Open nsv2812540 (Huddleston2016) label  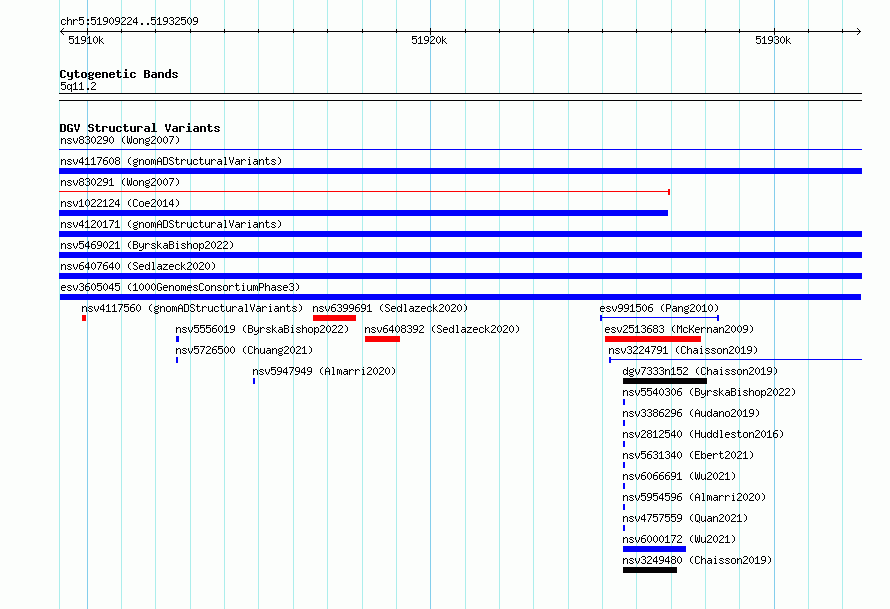tap(703, 434)
